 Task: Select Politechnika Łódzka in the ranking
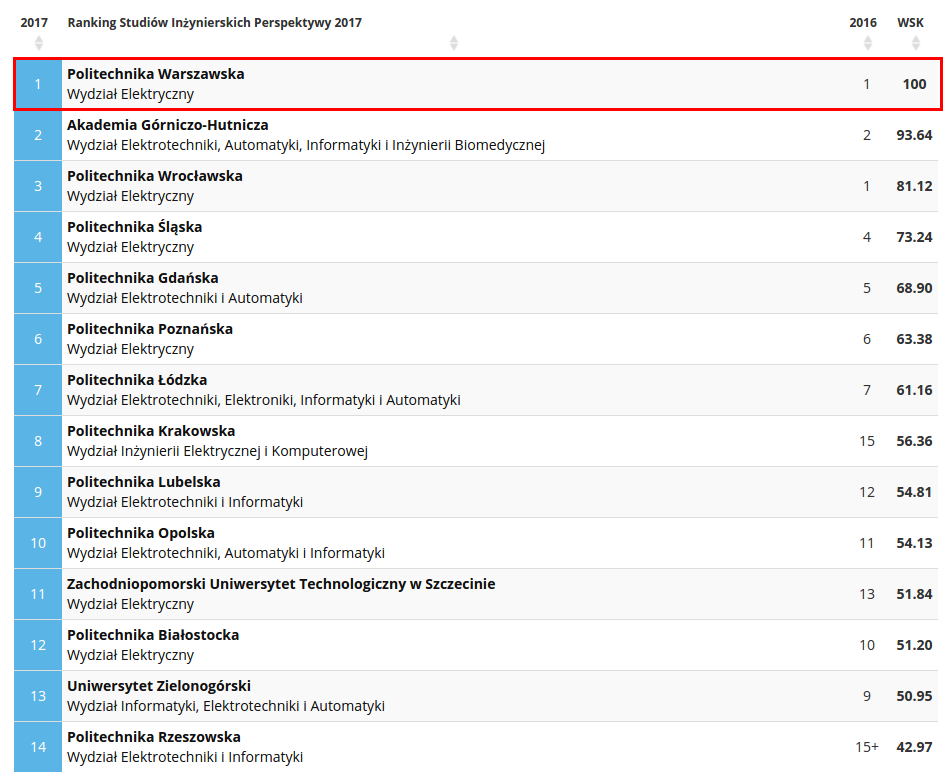point(137,380)
